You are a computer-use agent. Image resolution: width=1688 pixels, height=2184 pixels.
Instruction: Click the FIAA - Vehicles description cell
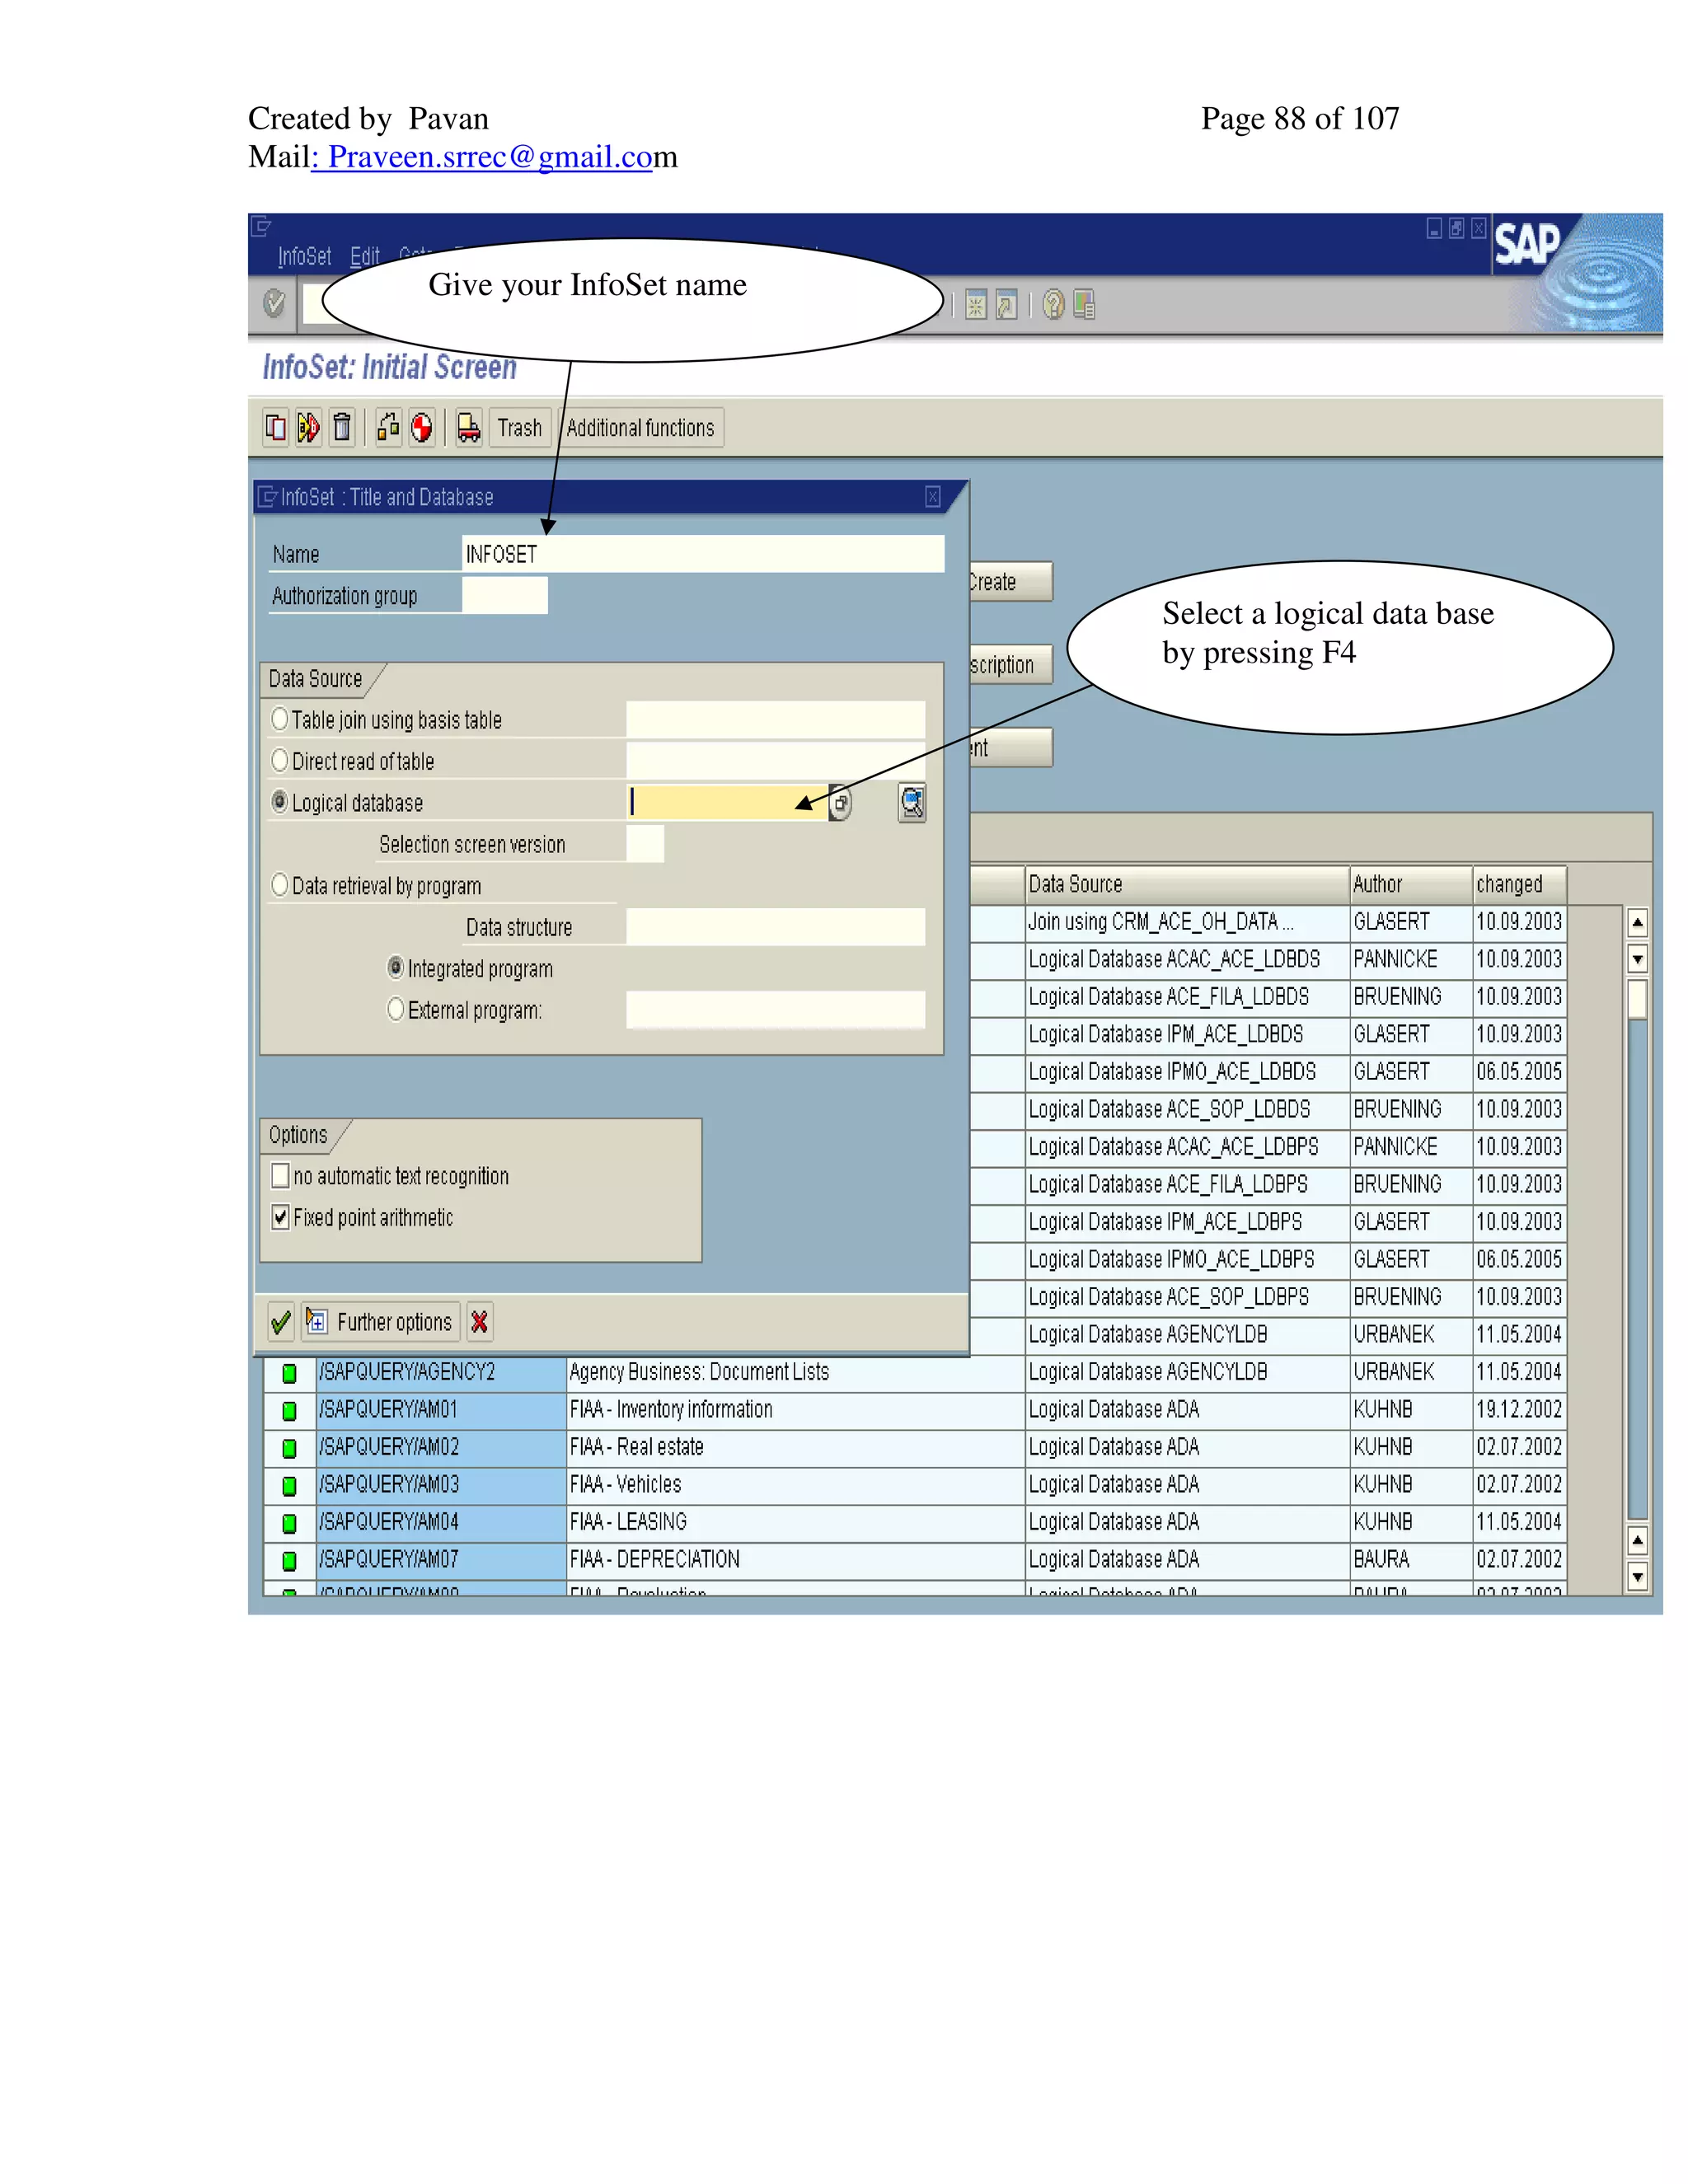pos(796,1485)
